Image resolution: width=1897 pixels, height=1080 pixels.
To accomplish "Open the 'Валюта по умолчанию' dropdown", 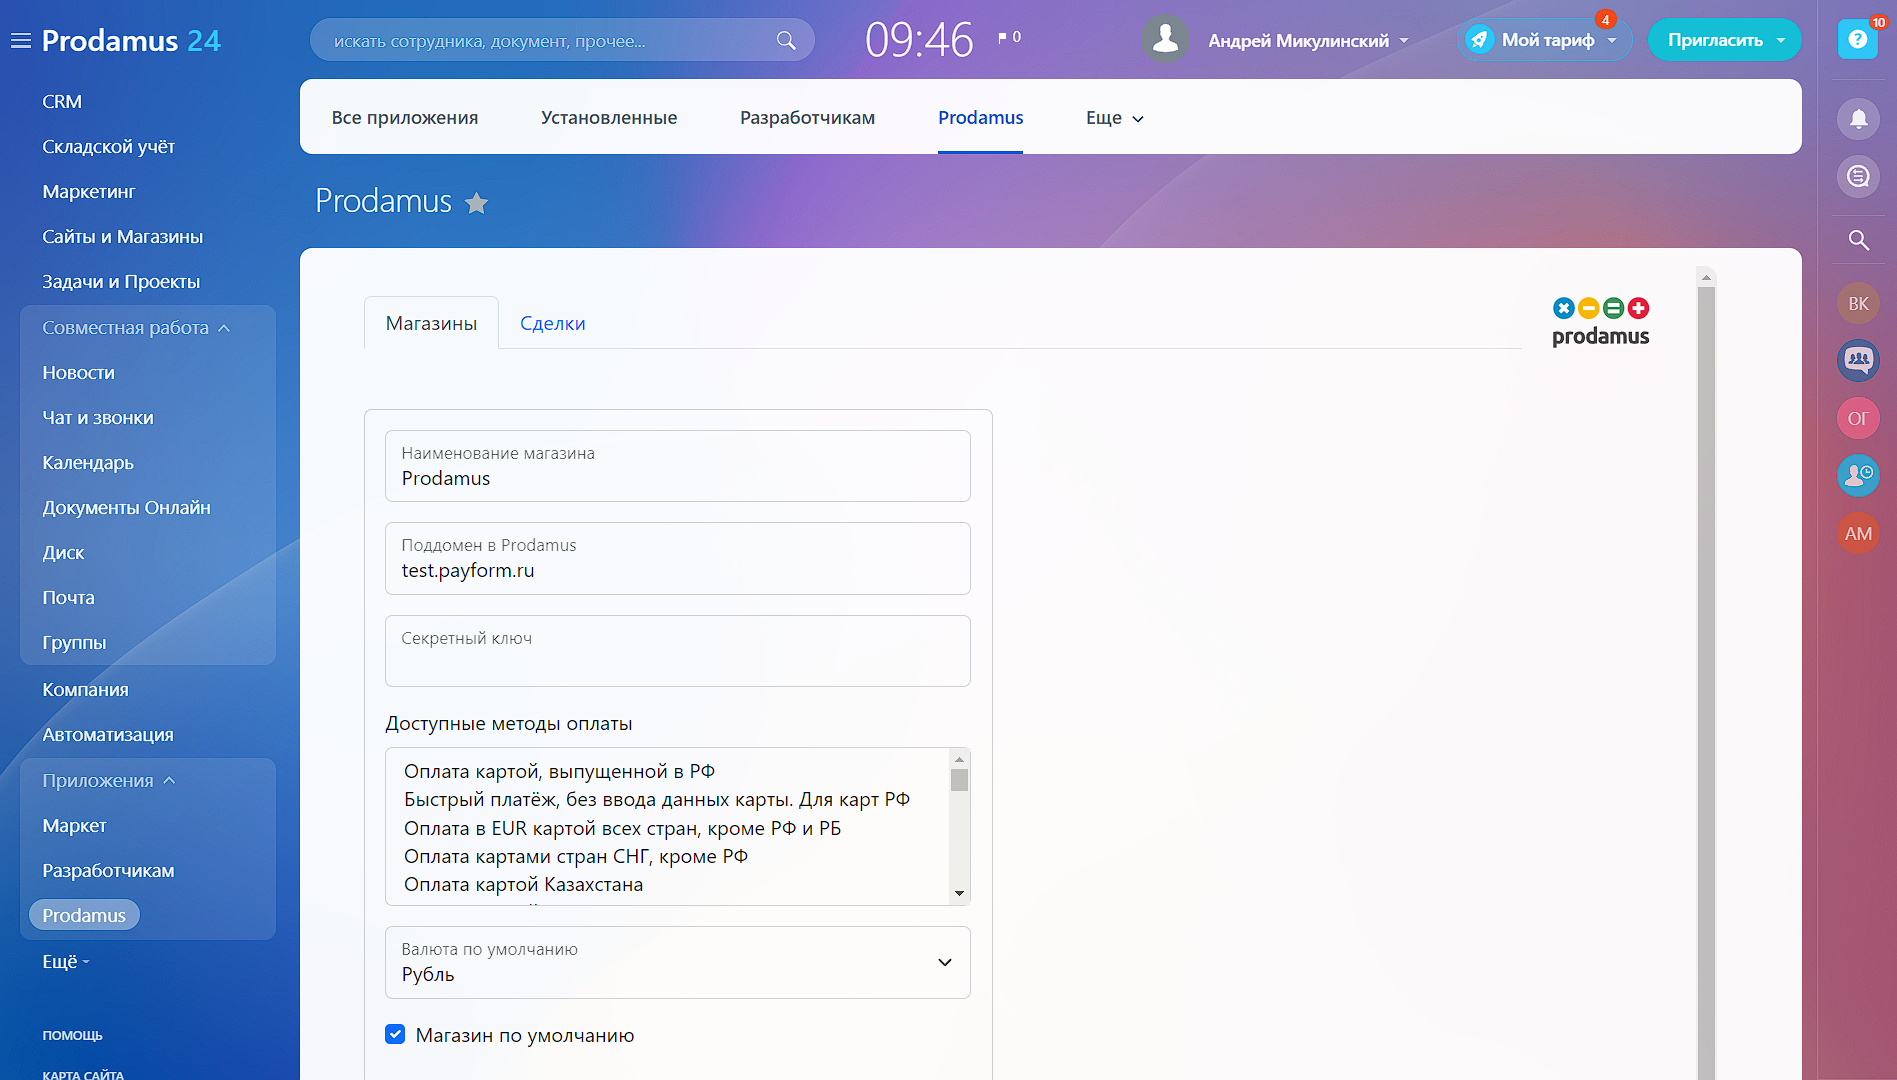I will coord(677,962).
